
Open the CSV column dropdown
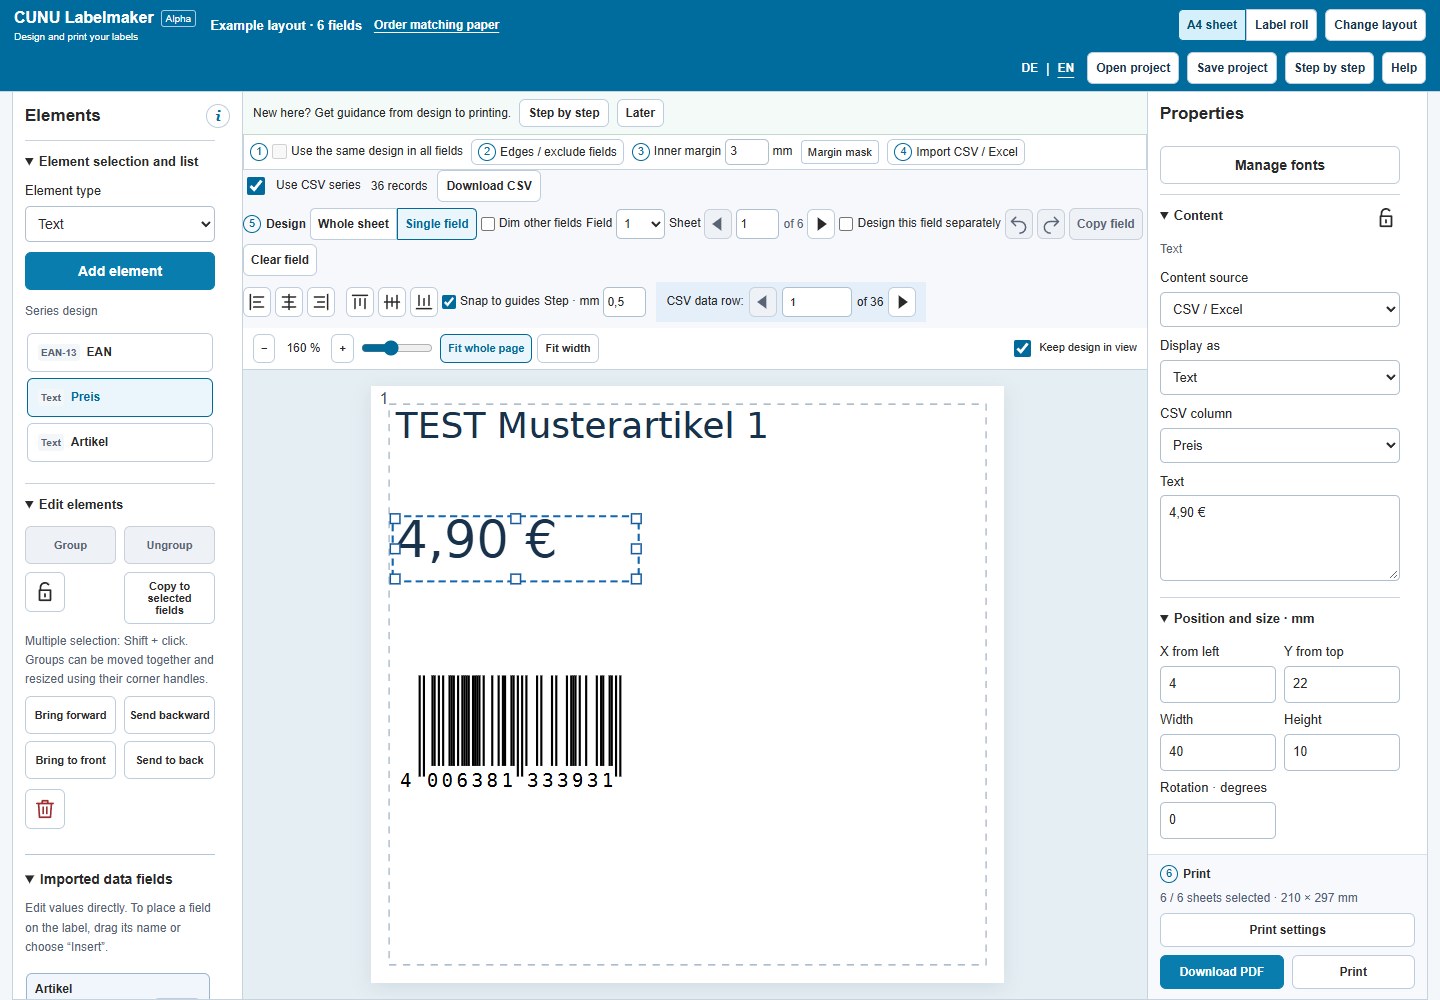pyautogui.click(x=1280, y=446)
